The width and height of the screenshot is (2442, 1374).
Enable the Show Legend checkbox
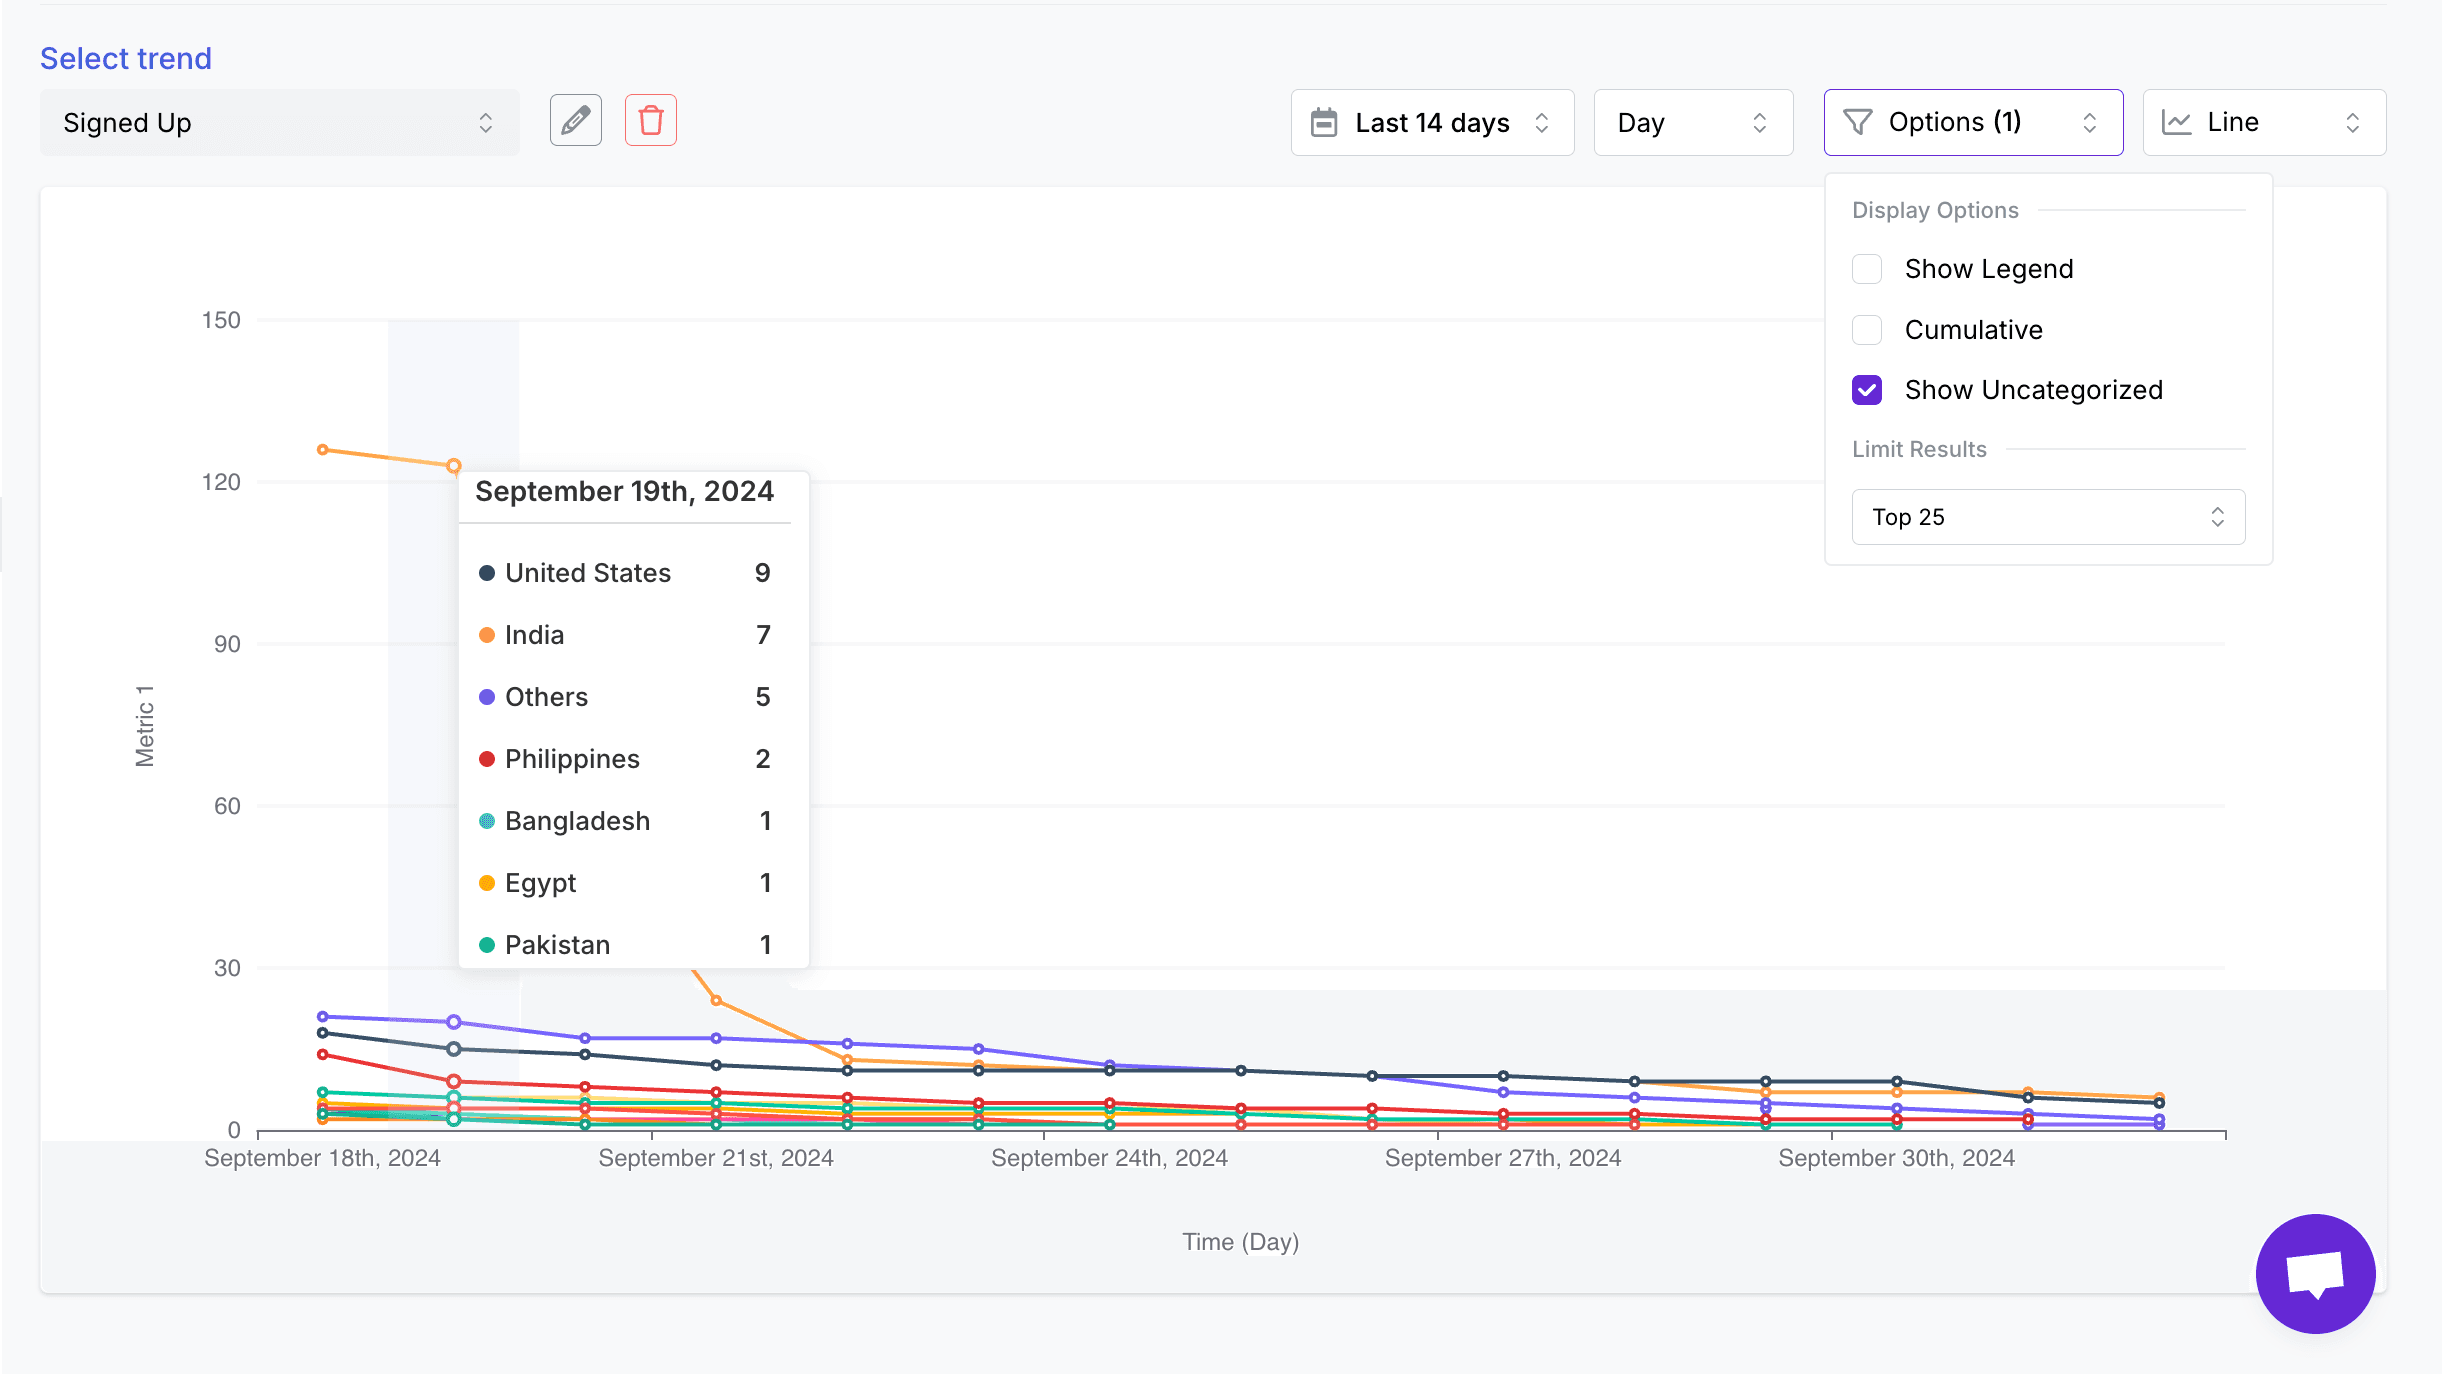(1867, 269)
